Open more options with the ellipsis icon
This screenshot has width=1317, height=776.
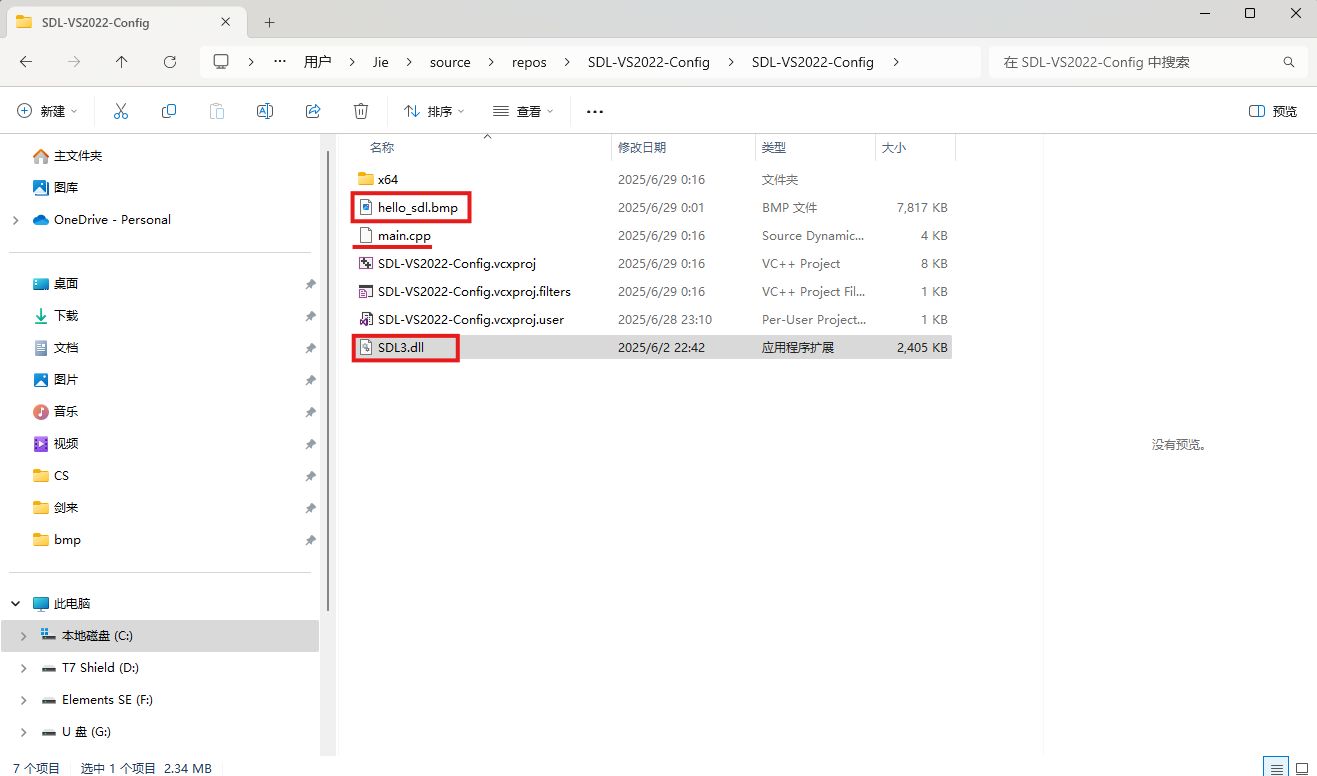click(594, 111)
